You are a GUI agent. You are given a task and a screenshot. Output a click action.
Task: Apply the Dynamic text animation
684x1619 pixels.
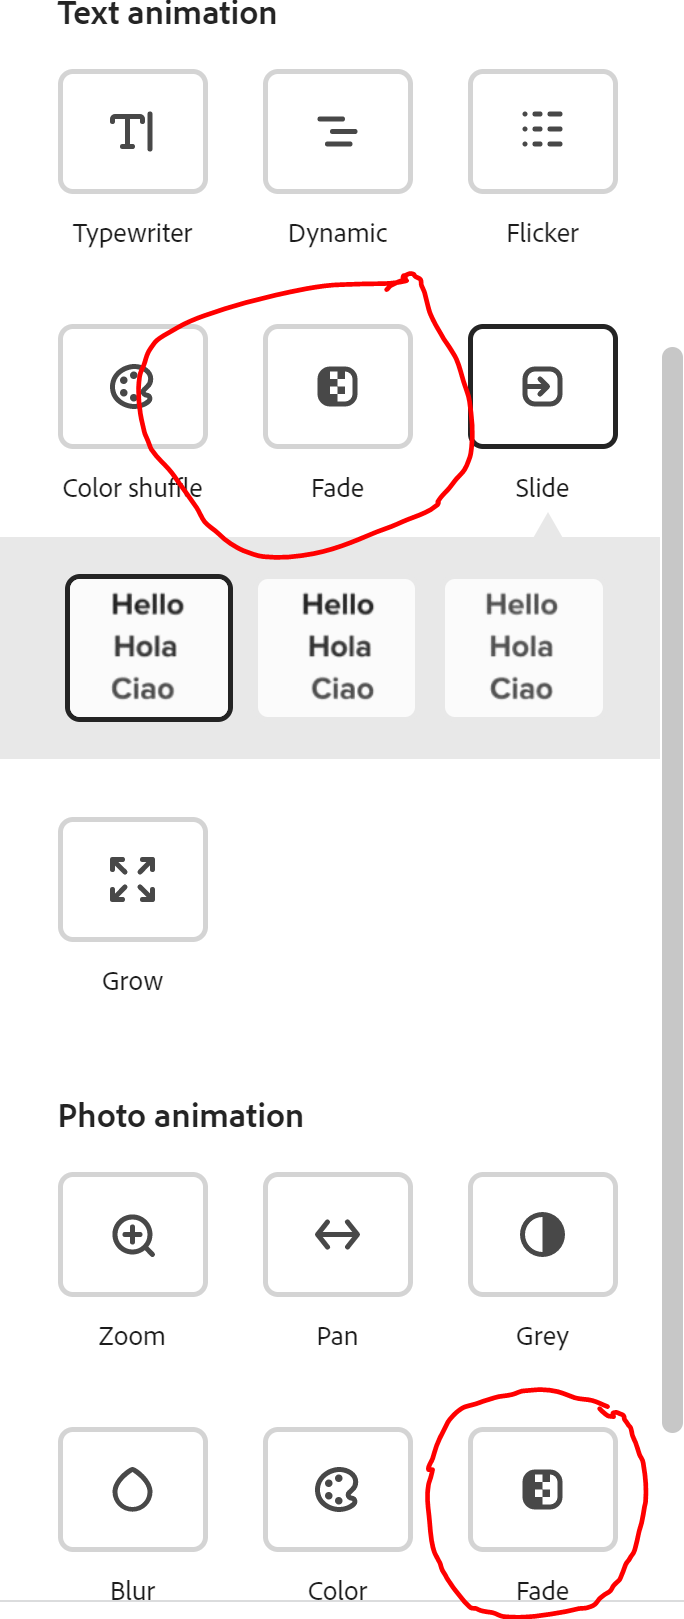337,131
